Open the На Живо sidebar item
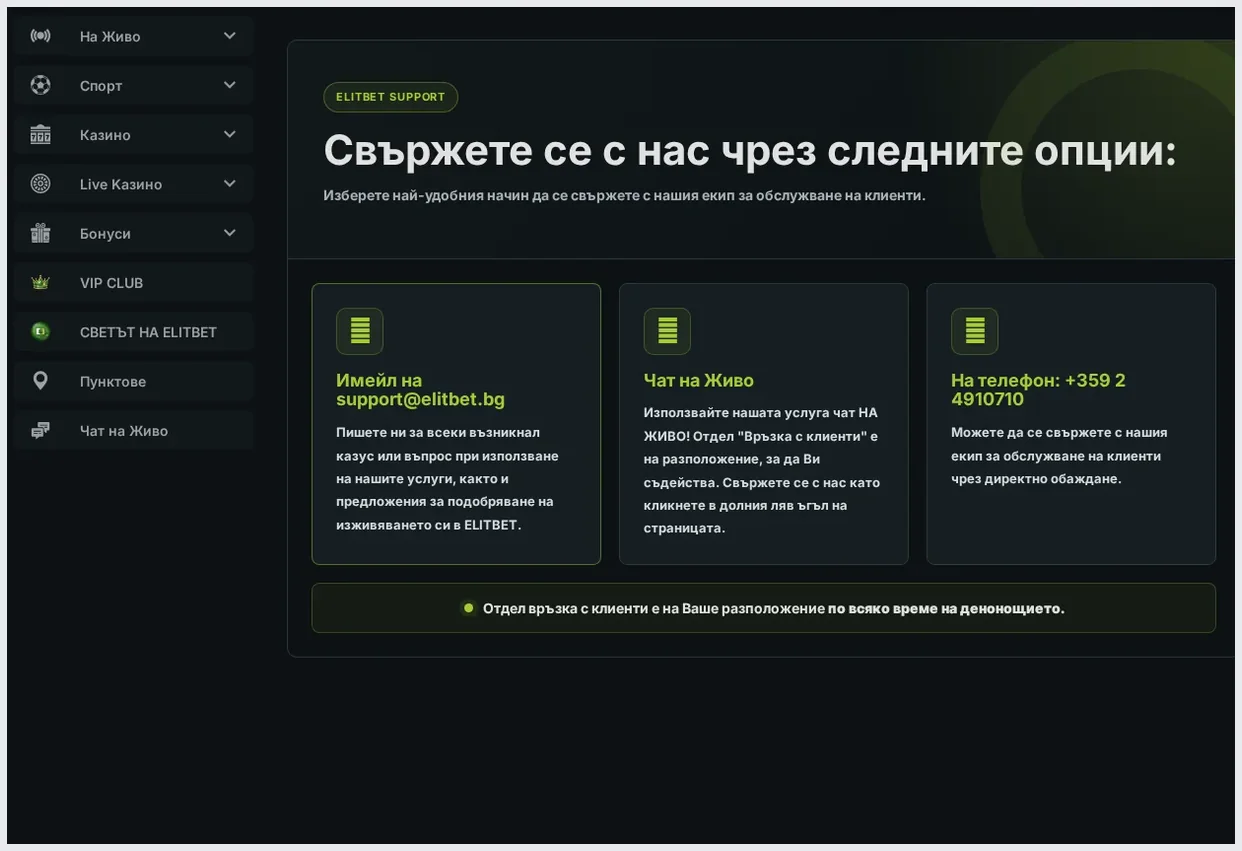Image resolution: width=1242 pixels, height=851 pixels. pyautogui.click(x=133, y=36)
